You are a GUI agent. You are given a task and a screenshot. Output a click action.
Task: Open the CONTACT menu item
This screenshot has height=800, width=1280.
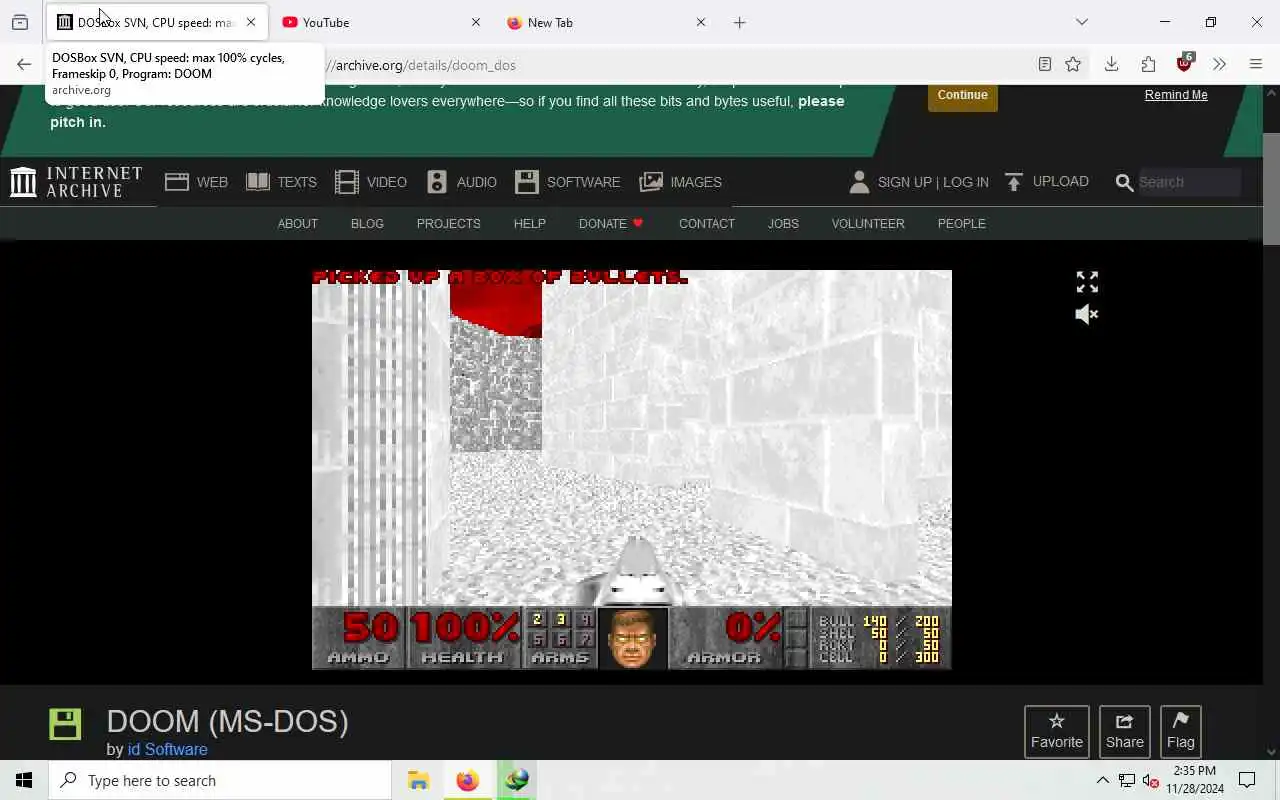pyautogui.click(x=706, y=223)
